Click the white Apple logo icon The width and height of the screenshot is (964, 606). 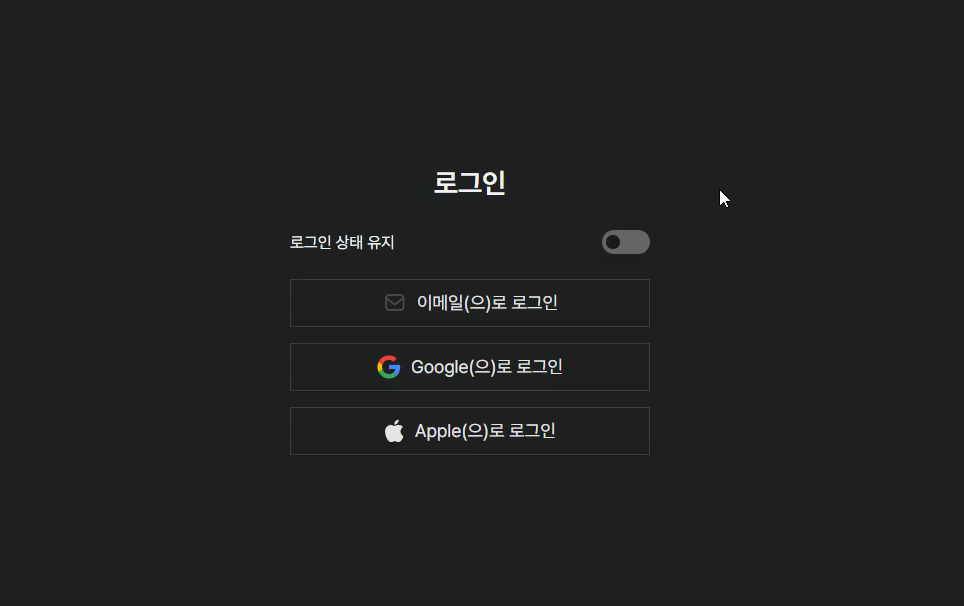coord(394,431)
